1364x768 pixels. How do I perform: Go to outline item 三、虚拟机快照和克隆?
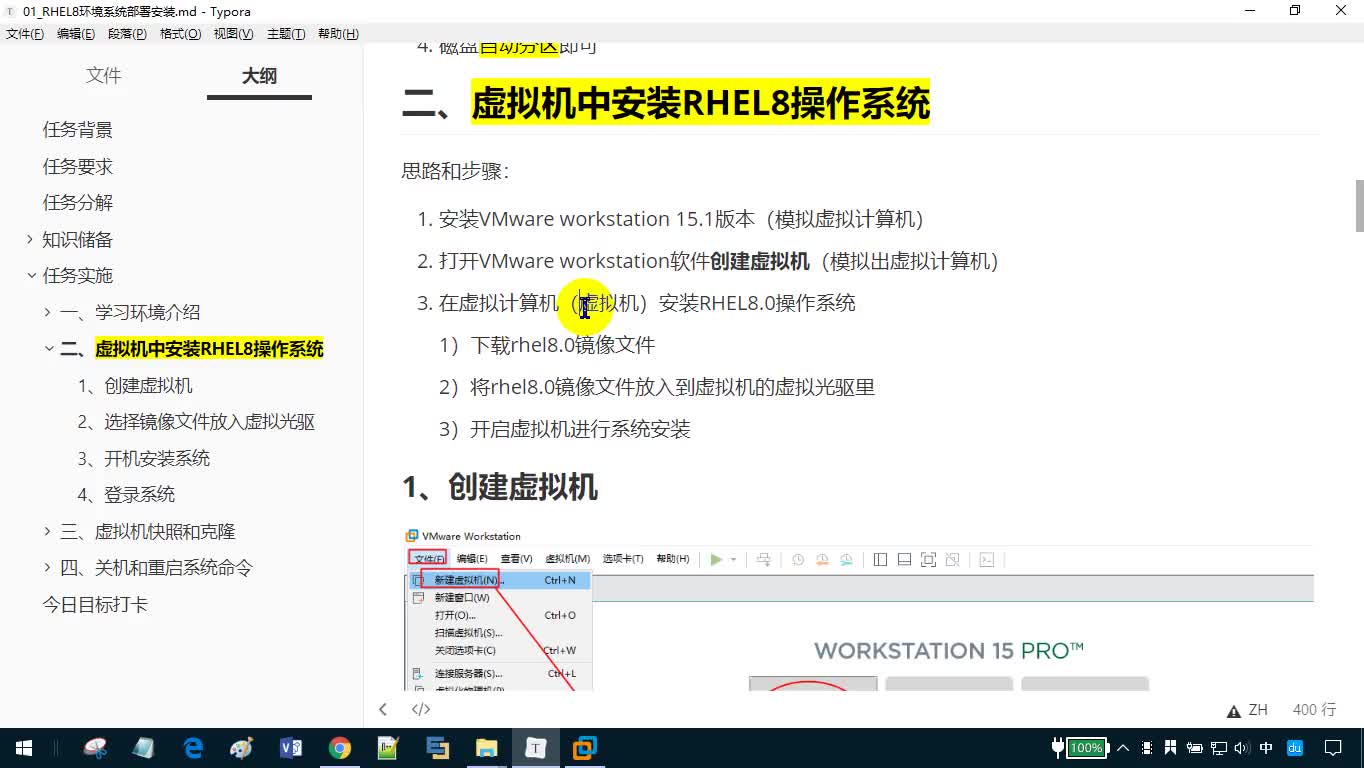[x=148, y=532]
